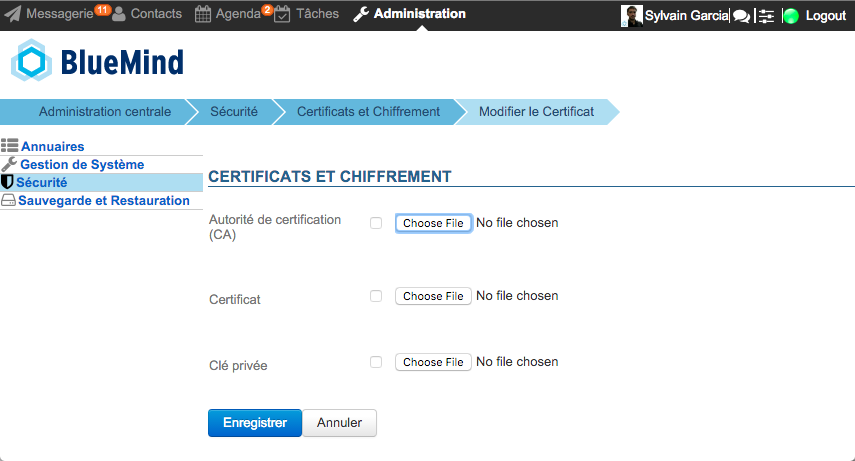
Task: Open the Agenda calendar icon
Action: coord(203,14)
